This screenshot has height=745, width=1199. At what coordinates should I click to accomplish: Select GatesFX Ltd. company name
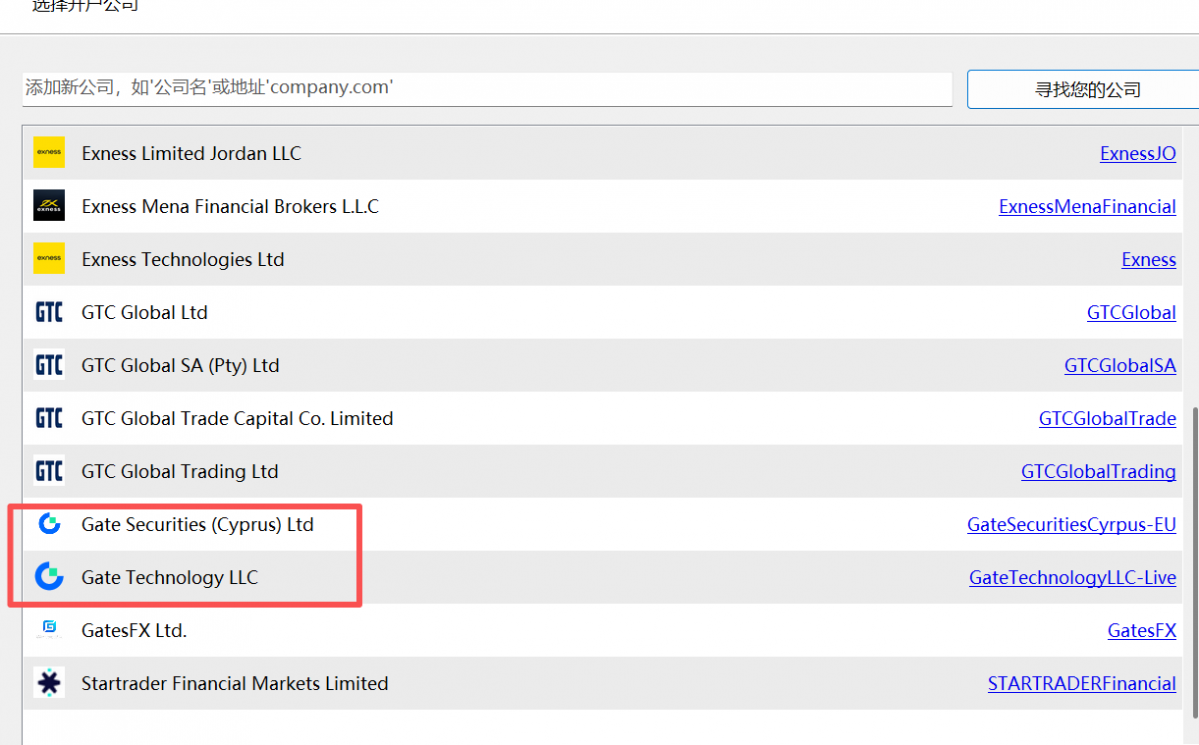click(134, 630)
